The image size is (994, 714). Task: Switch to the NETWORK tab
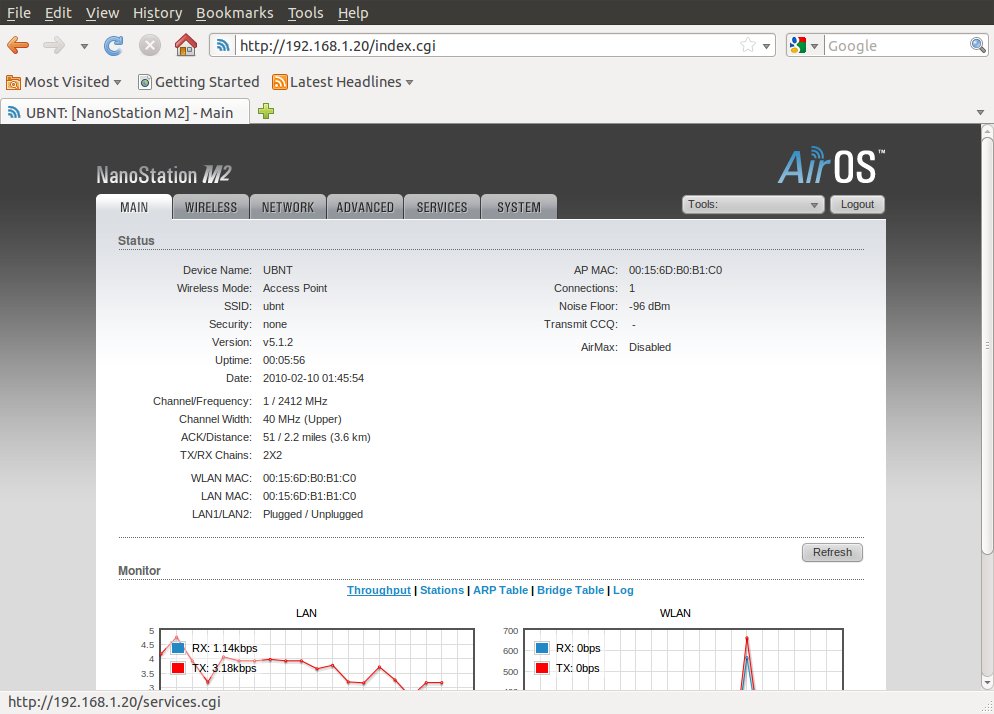point(288,207)
